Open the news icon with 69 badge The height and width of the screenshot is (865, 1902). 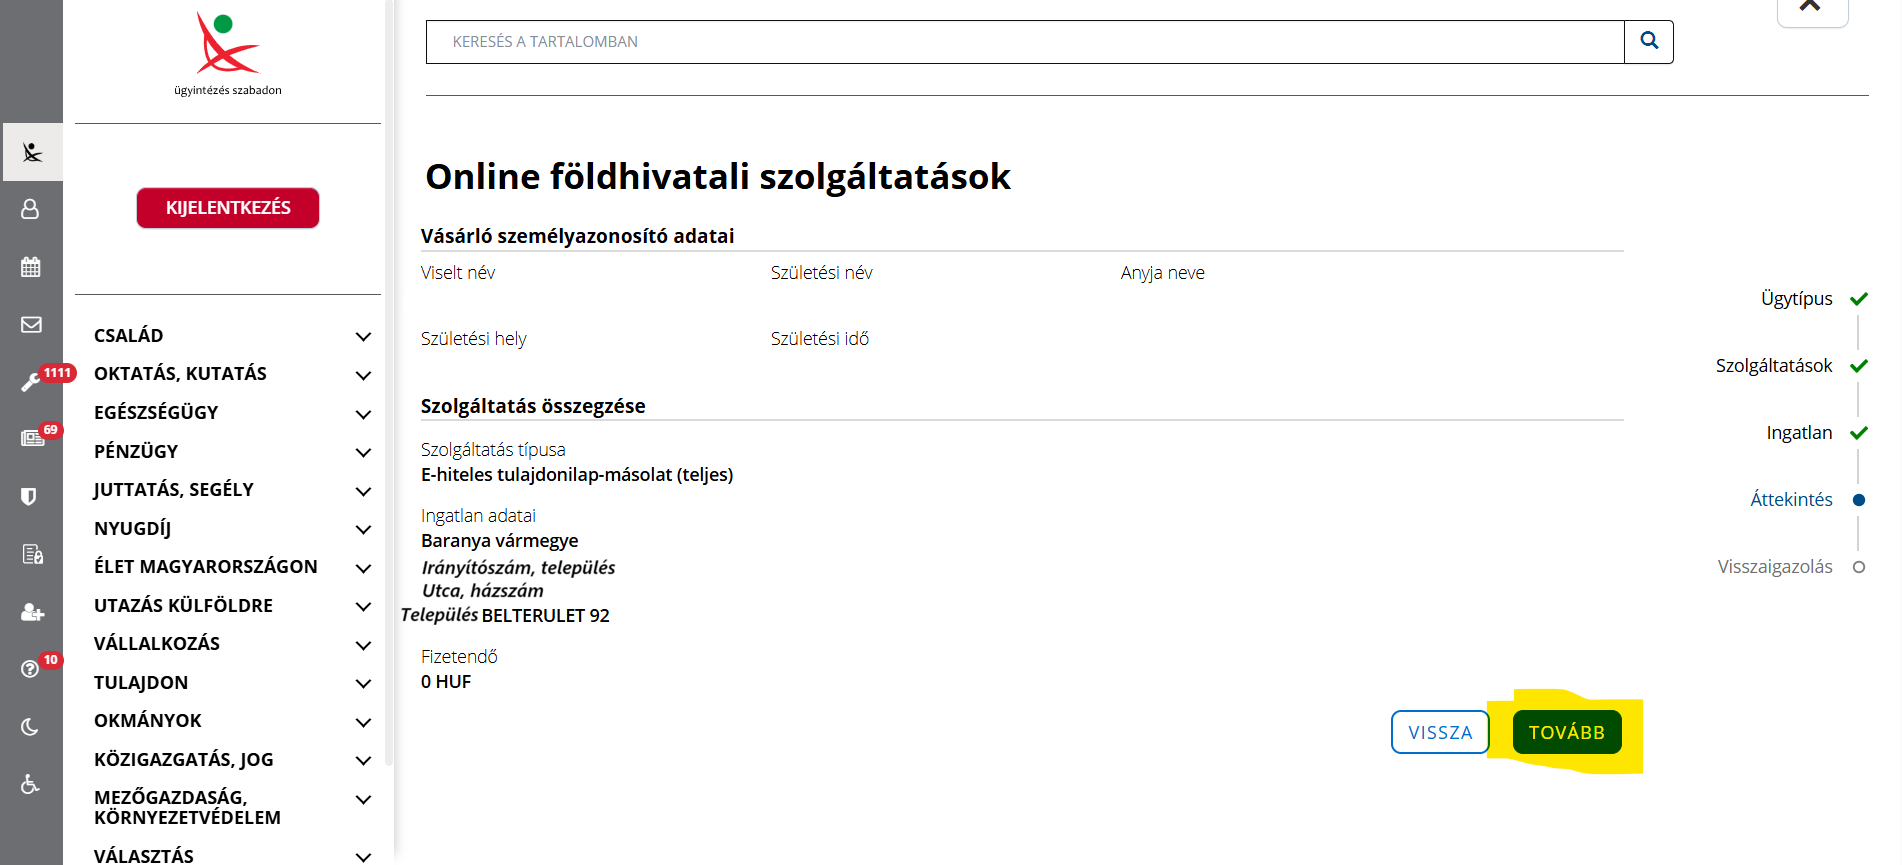click(31, 439)
